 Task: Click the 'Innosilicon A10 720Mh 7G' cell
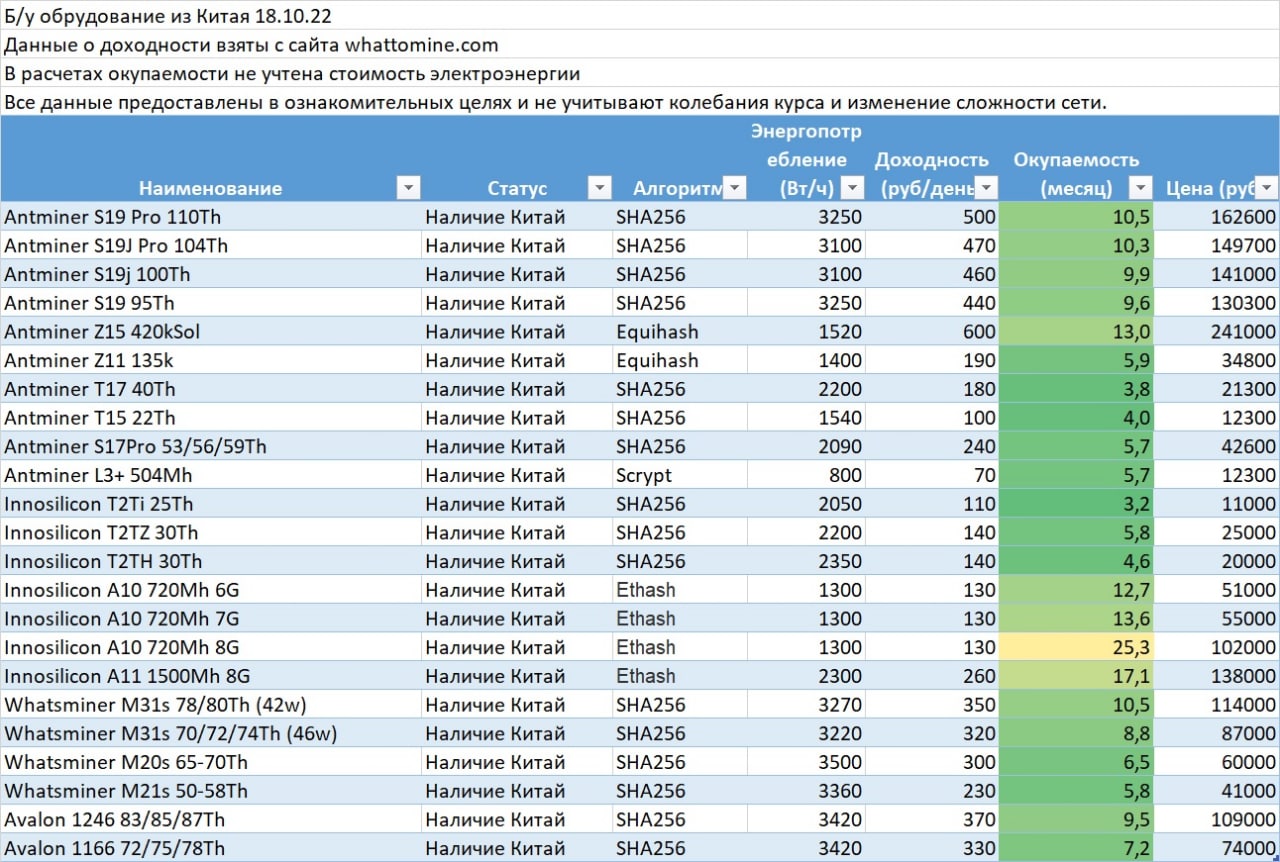[x=210, y=619]
